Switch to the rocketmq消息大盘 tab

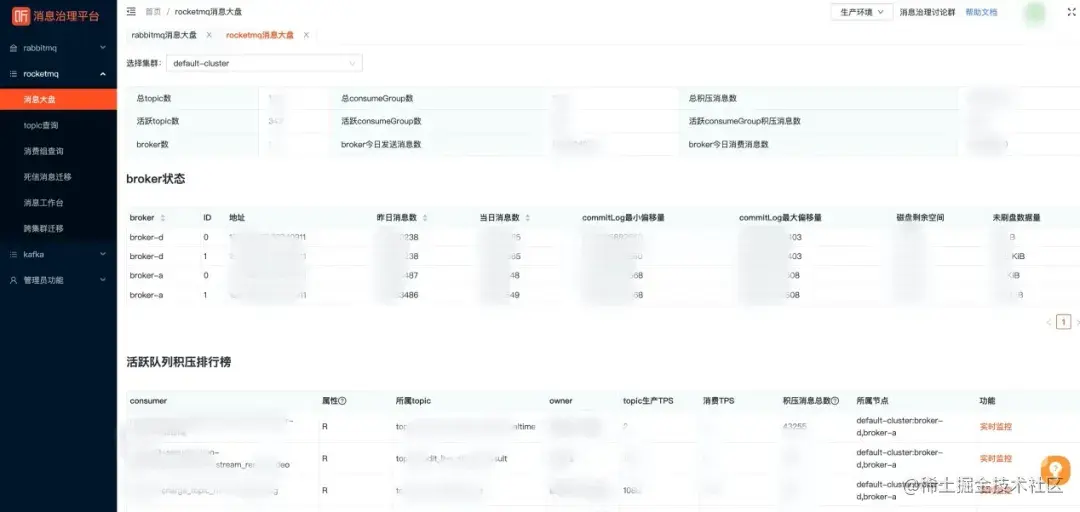tap(260, 35)
